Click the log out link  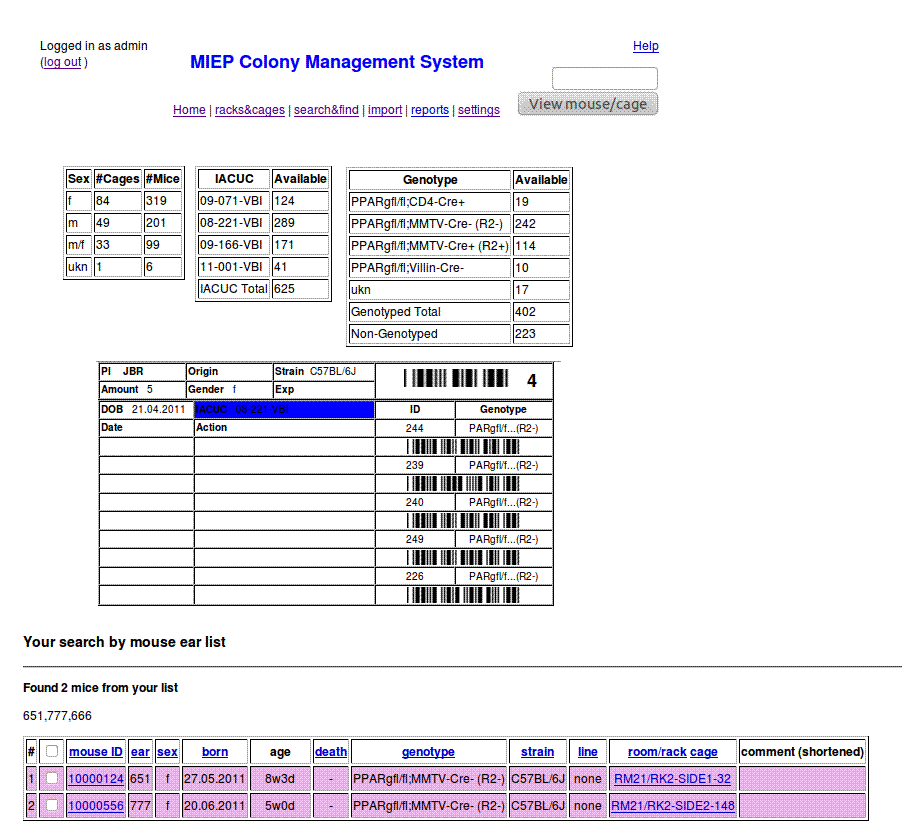(x=63, y=62)
